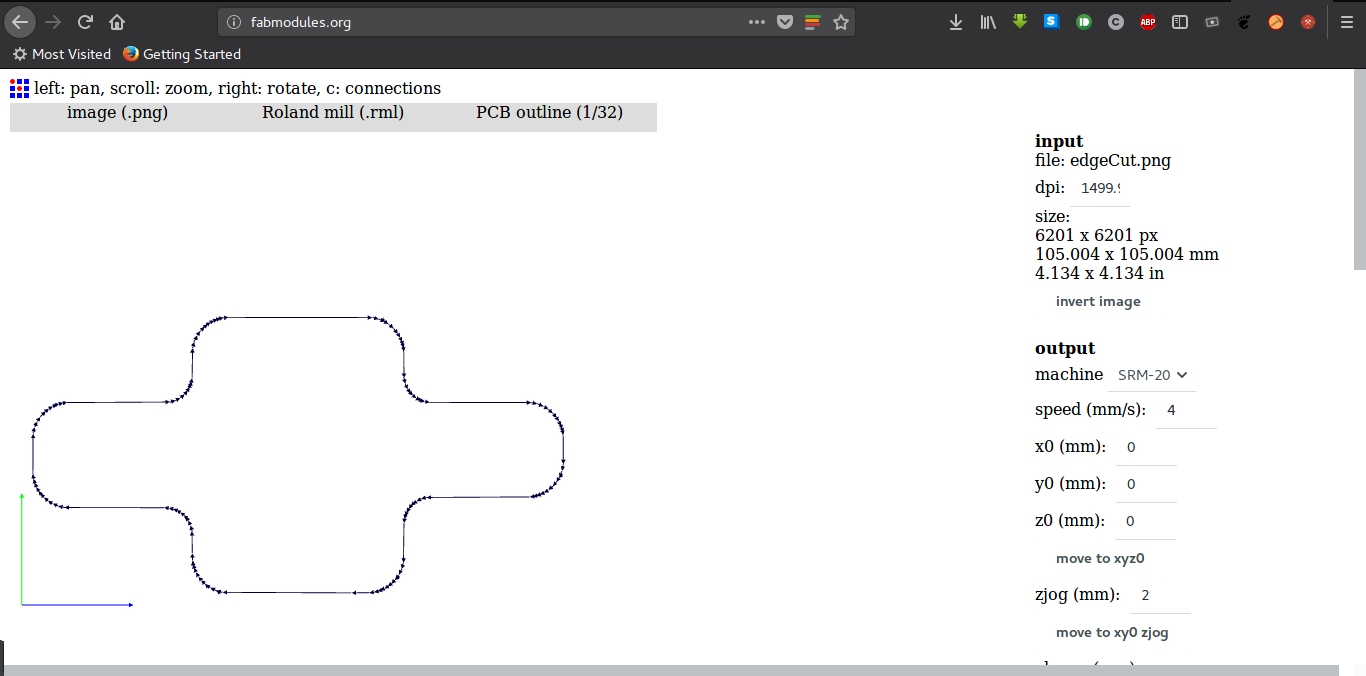Viewport: 1366px width, 676px height.
Task: Click the Video DownloadHelper green arrow icon
Action: tap(1019, 21)
